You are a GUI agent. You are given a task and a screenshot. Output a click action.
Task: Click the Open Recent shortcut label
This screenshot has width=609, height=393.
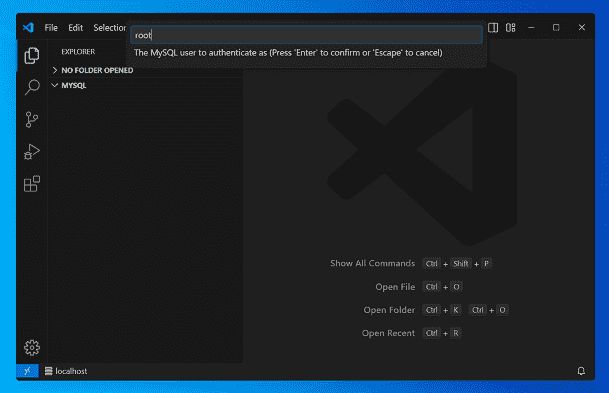(x=388, y=333)
